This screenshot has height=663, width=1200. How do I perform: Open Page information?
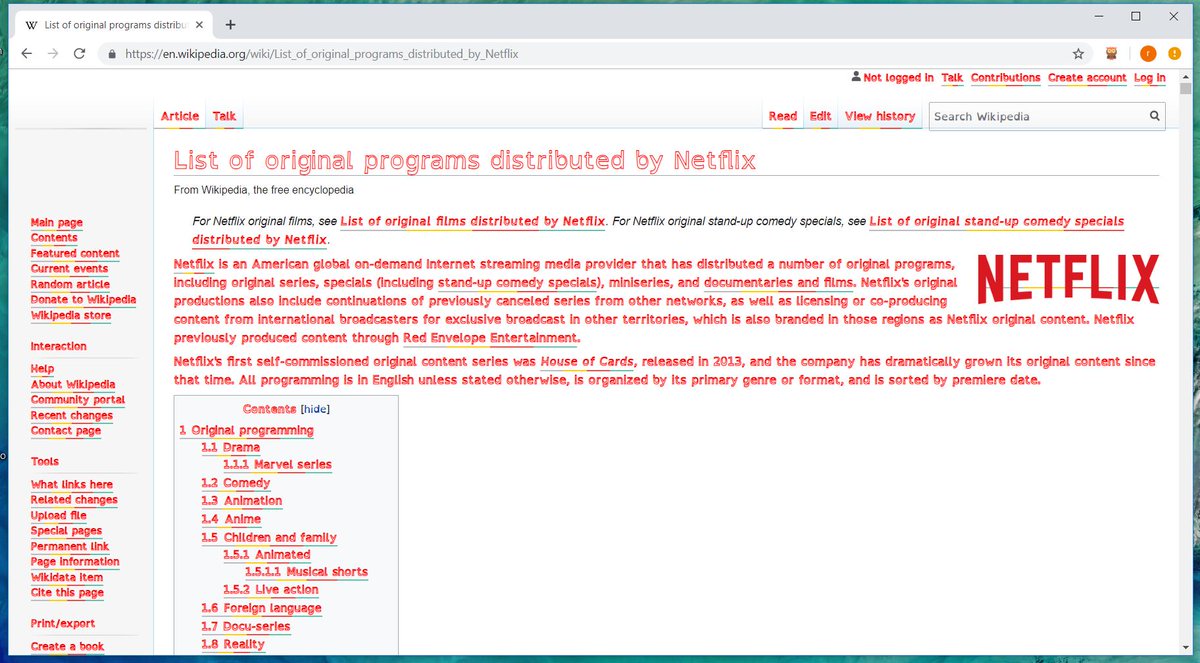(75, 562)
